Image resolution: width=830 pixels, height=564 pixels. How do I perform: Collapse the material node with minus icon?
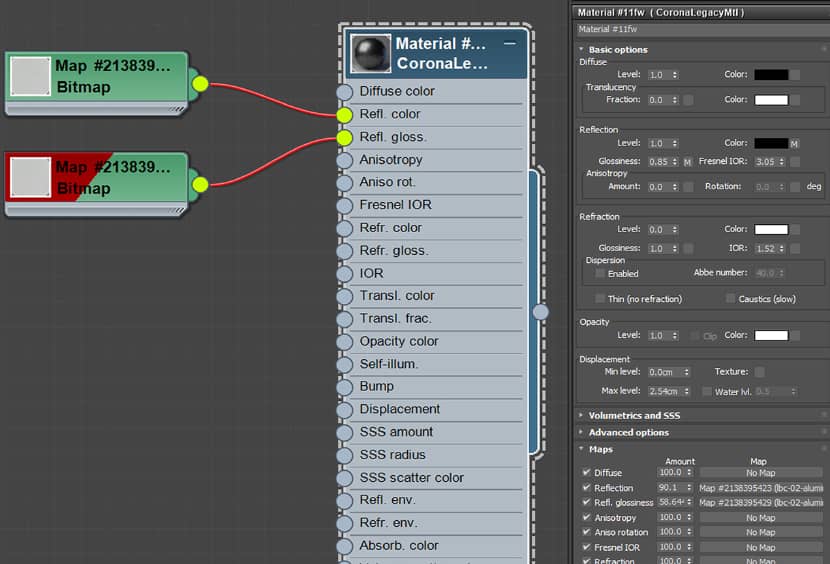point(510,43)
